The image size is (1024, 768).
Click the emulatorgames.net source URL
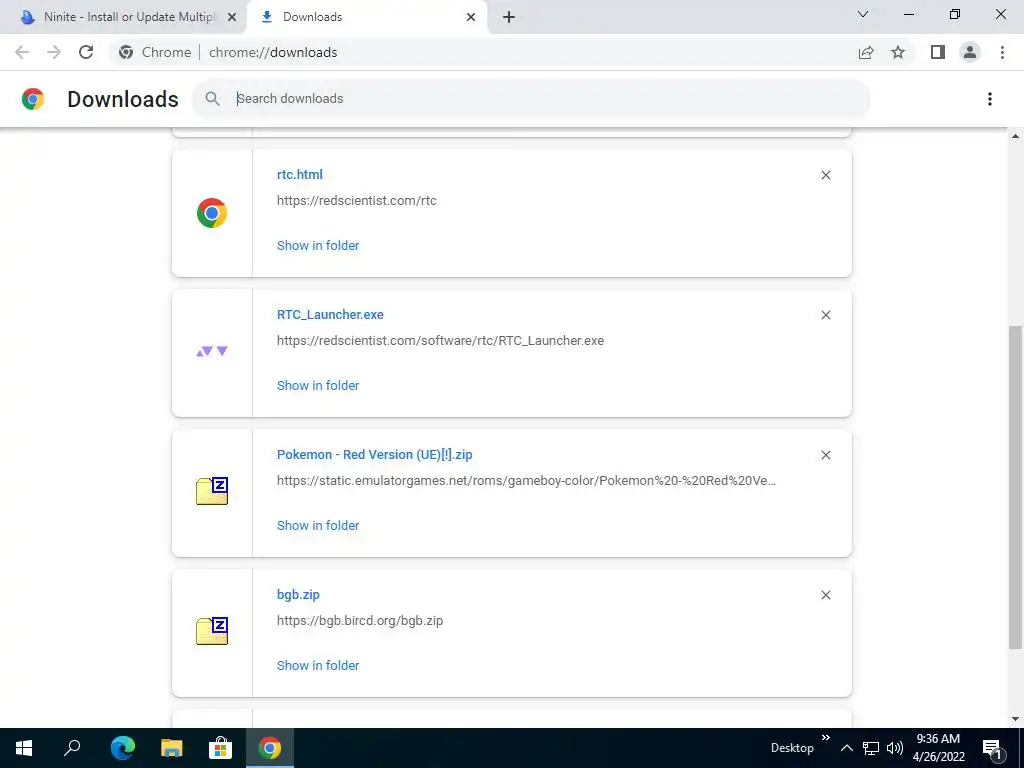(526, 481)
